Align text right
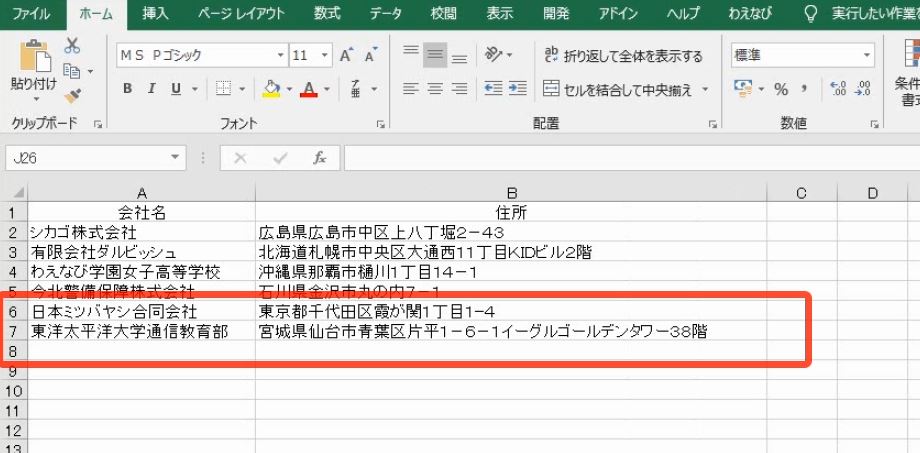This screenshot has height=453, width=920. tap(459, 89)
